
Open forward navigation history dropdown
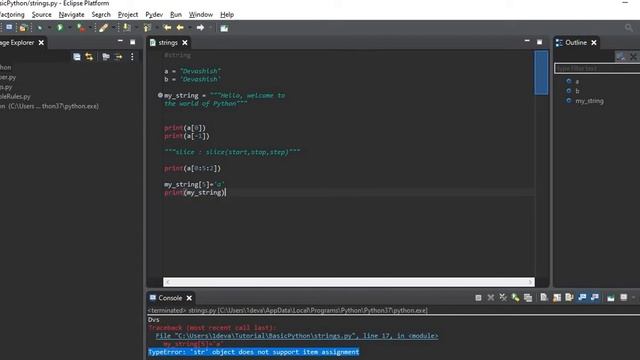click(210, 28)
